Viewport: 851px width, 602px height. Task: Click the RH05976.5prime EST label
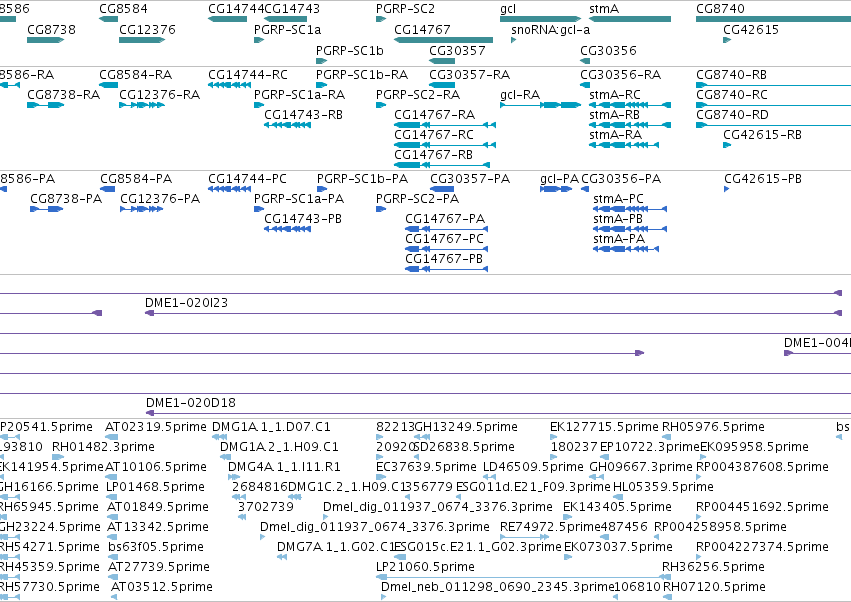click(713, 427)
